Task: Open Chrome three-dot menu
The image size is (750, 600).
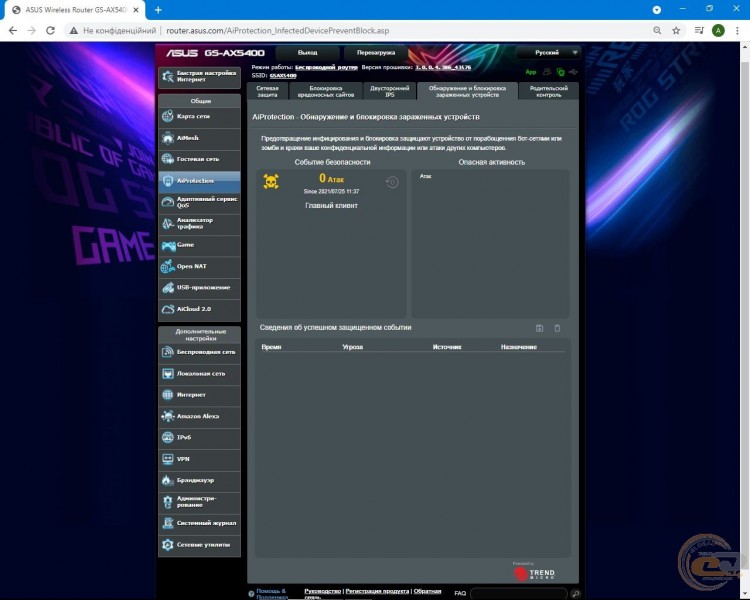Action: pyautogui.click(x=737, y=31)
